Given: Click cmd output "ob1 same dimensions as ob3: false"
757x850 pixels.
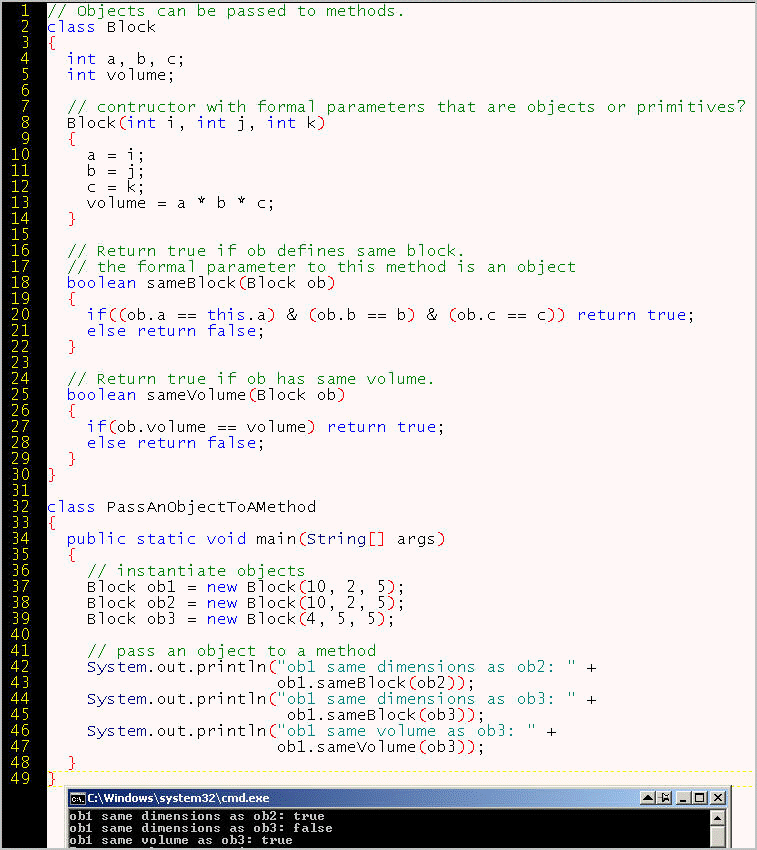Looking at the screenshot, I should click(x=201, y=828).
